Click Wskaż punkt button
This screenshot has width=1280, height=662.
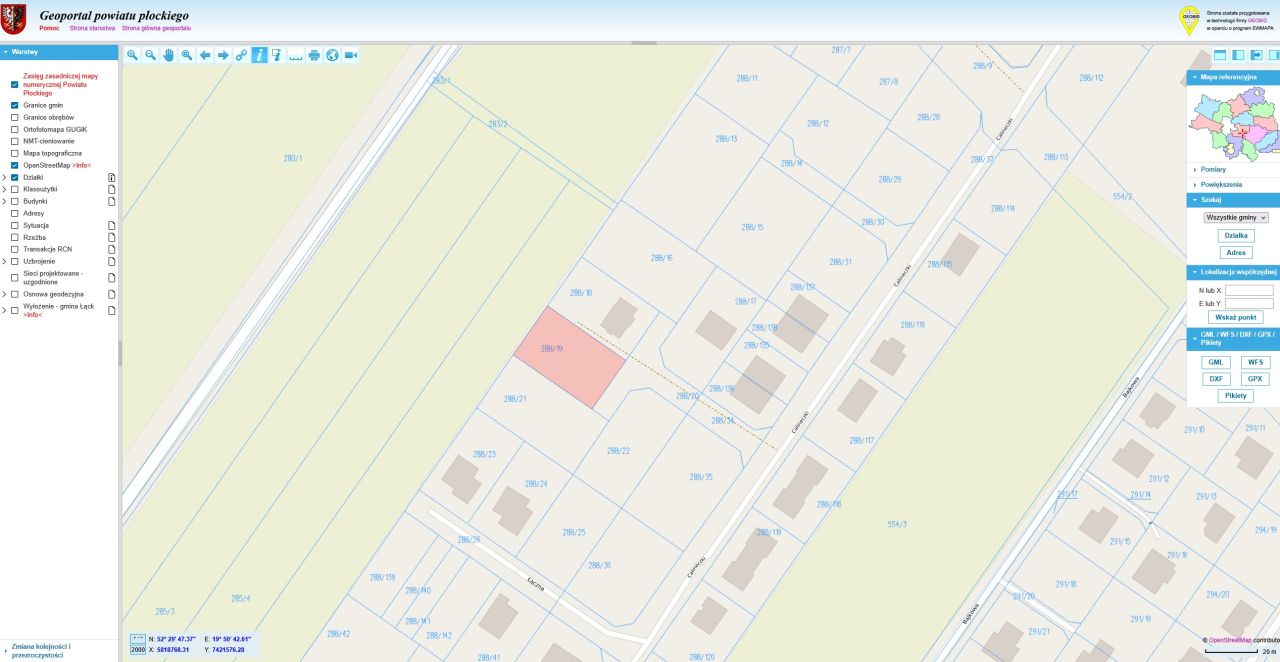[x=1235, y=317]
